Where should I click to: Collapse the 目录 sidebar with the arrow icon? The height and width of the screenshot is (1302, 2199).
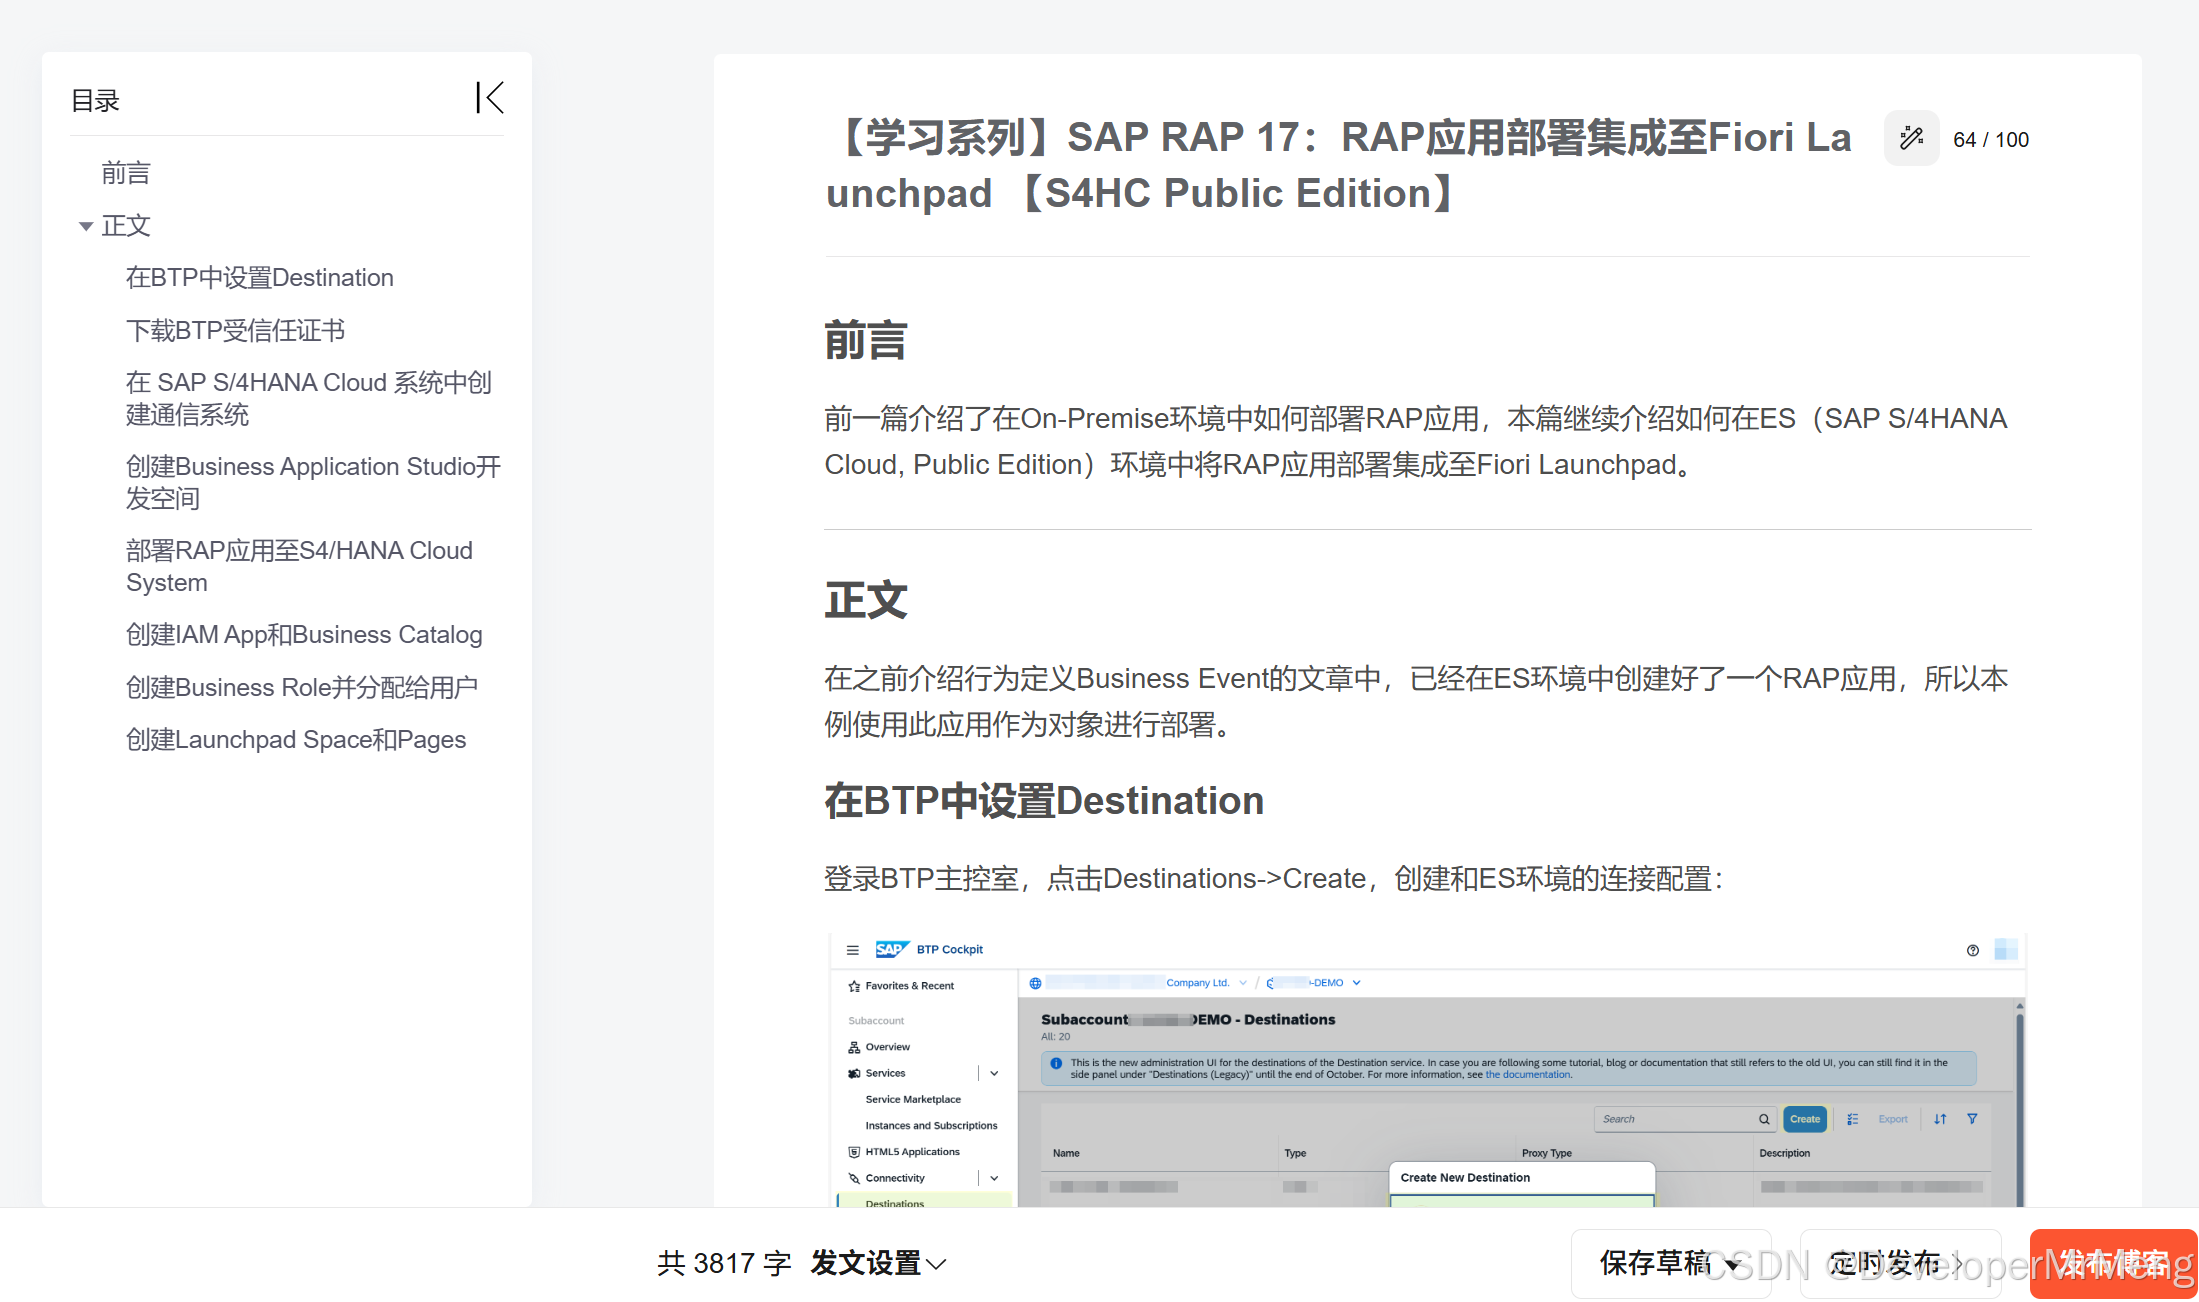tap(489, 98)
